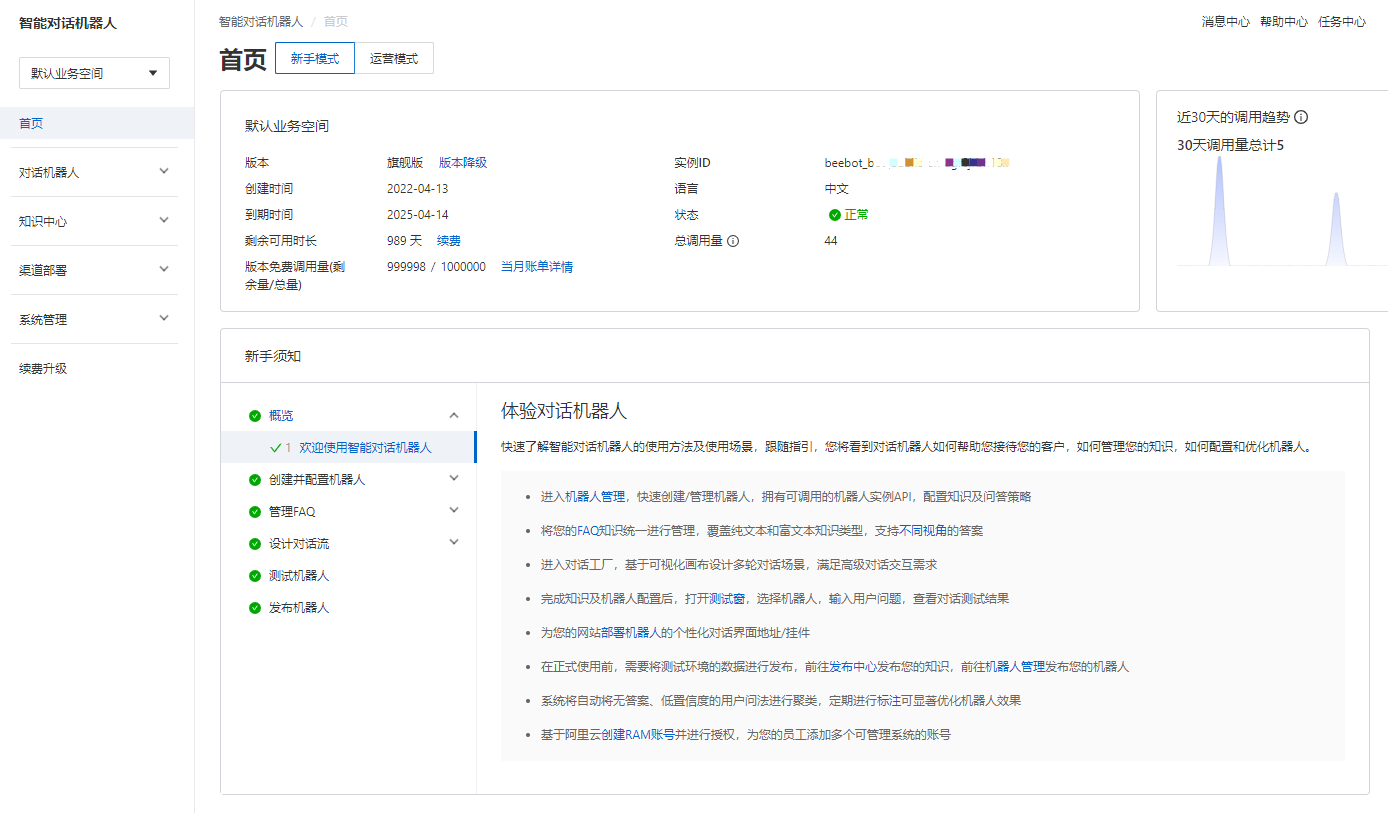Click the 不同视角 link
The height and width of the screenshot is (813, 1388).
pyautogui.click(x=922, y=531)
